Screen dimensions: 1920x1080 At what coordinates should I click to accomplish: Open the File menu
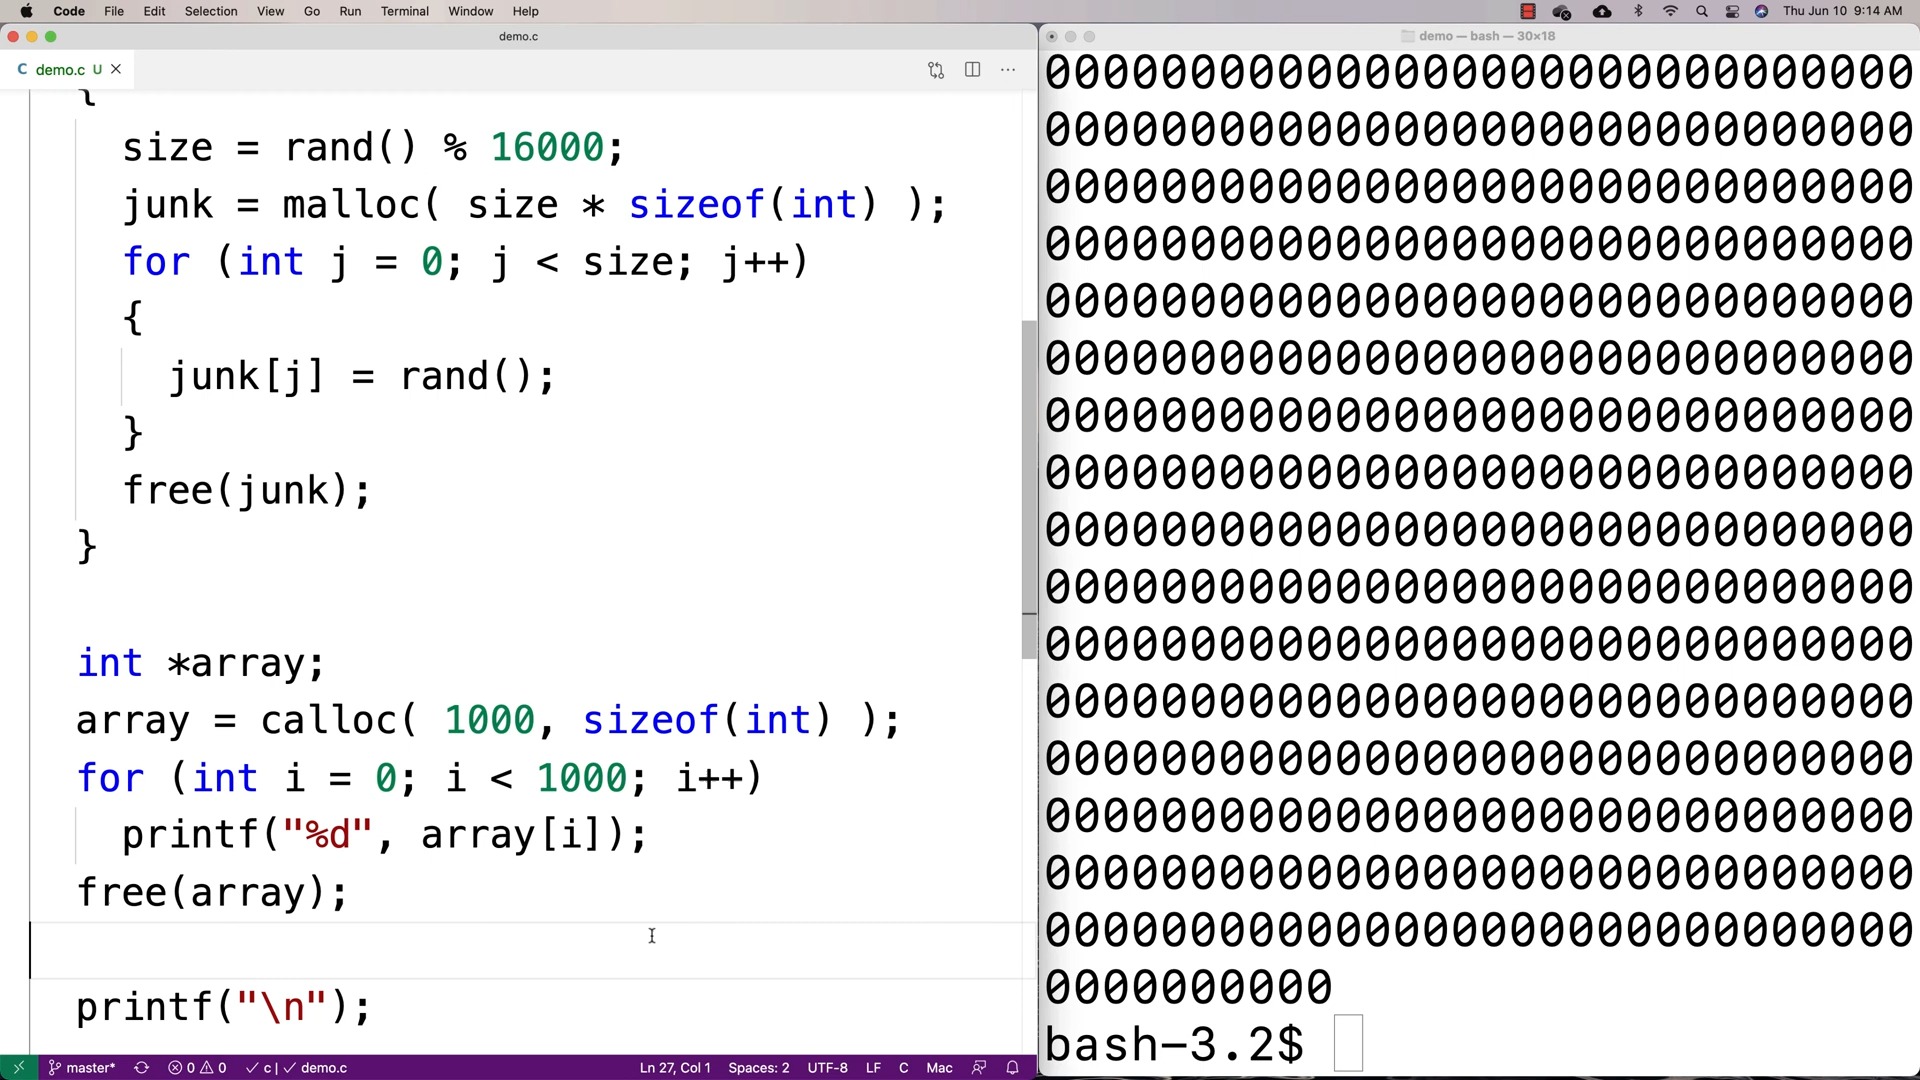point(114,11)
